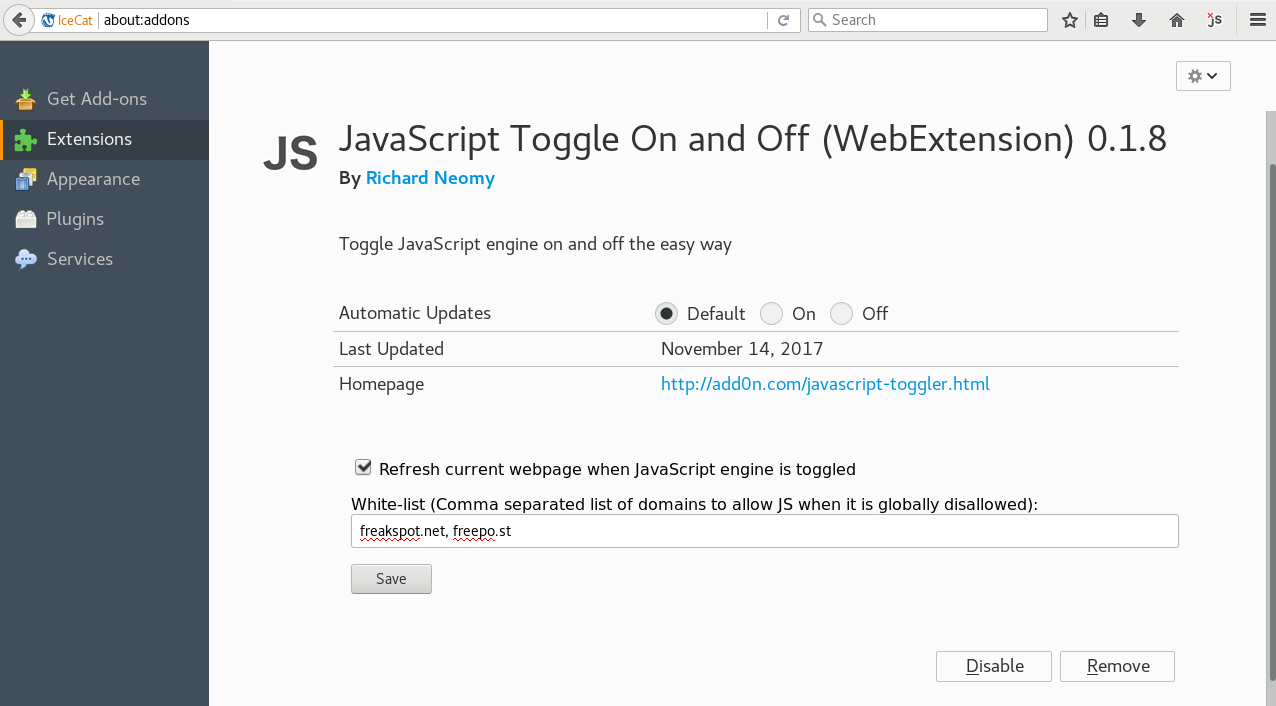Image resolution: width=1276 pixels, height=706 pixels.
Task: Bookmark this page with the star icon
Action: [1070, 20]
